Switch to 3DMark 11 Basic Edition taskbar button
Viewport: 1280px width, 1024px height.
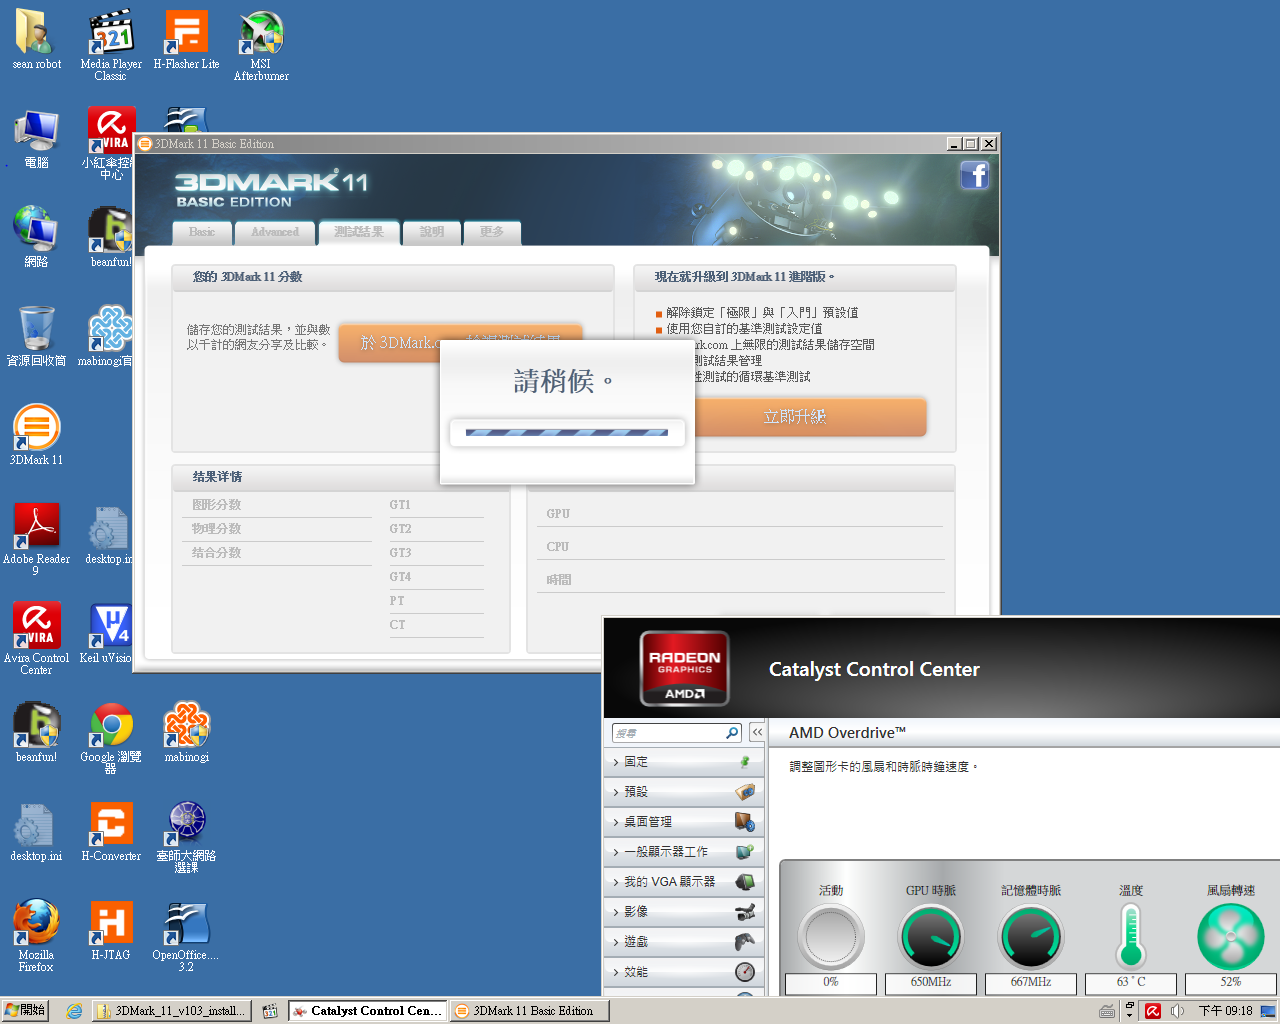click(x=529, y=1011)
